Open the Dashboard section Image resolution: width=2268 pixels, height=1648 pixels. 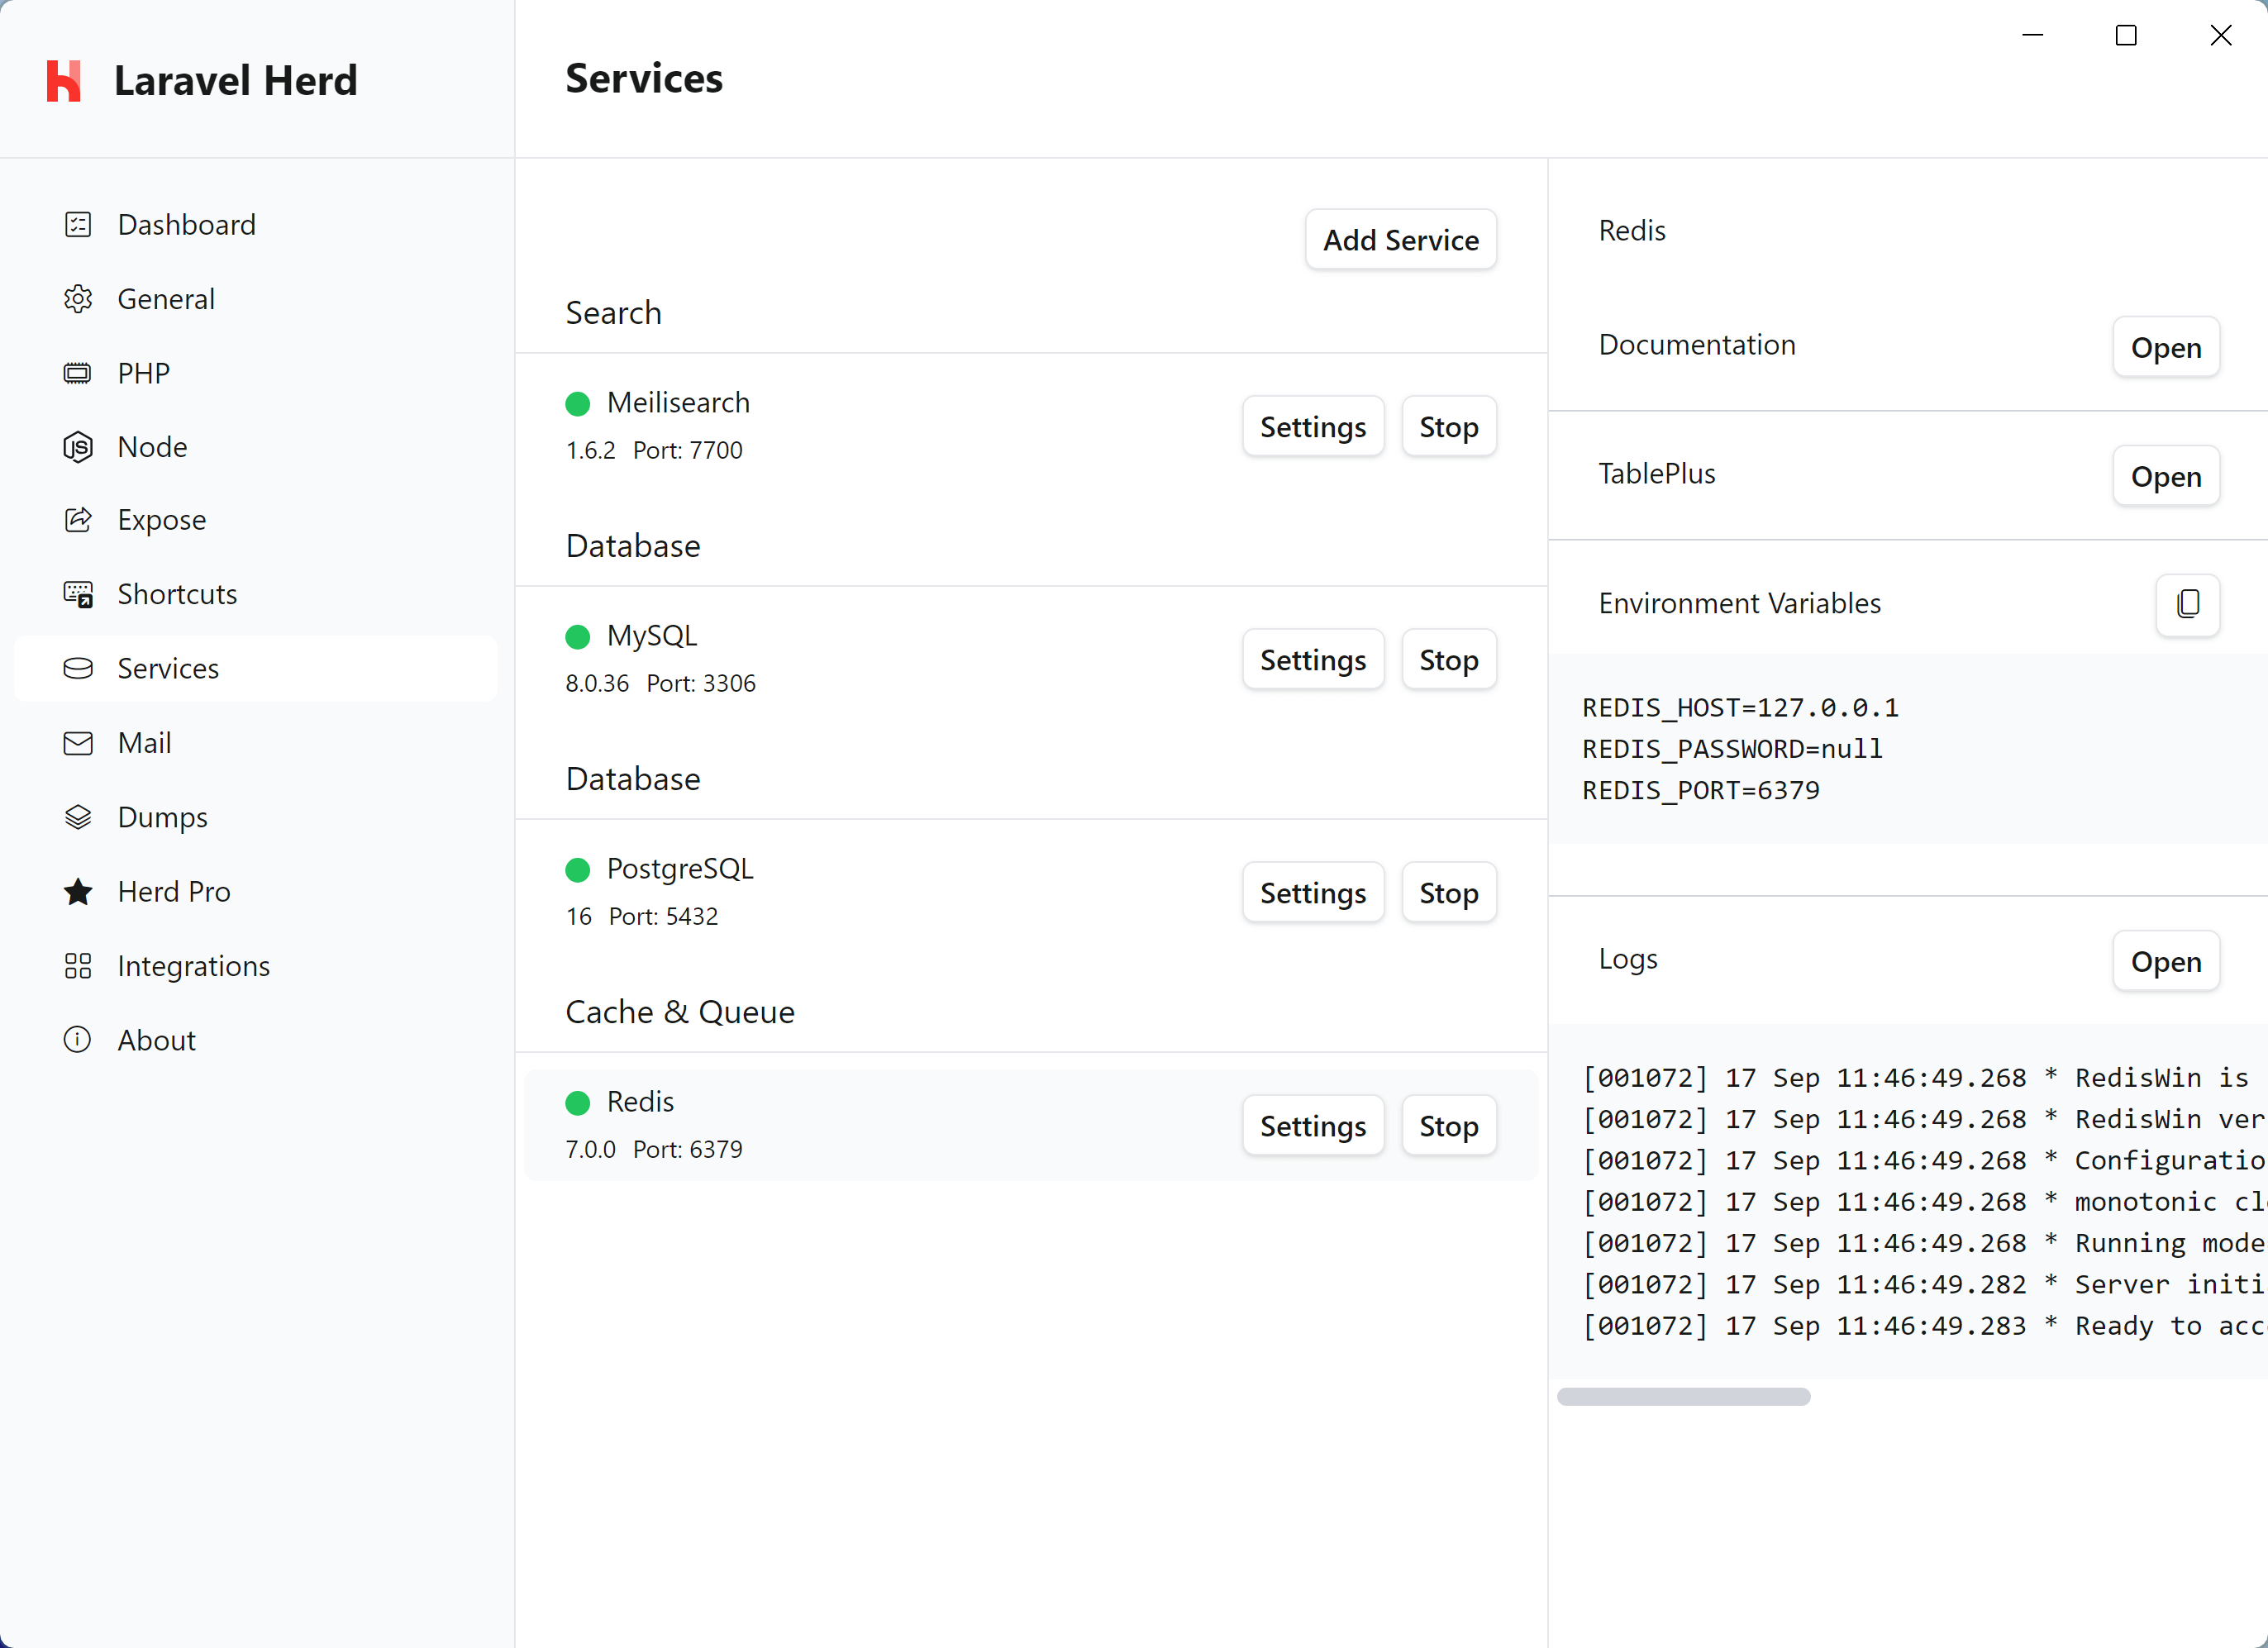(186, 224)
